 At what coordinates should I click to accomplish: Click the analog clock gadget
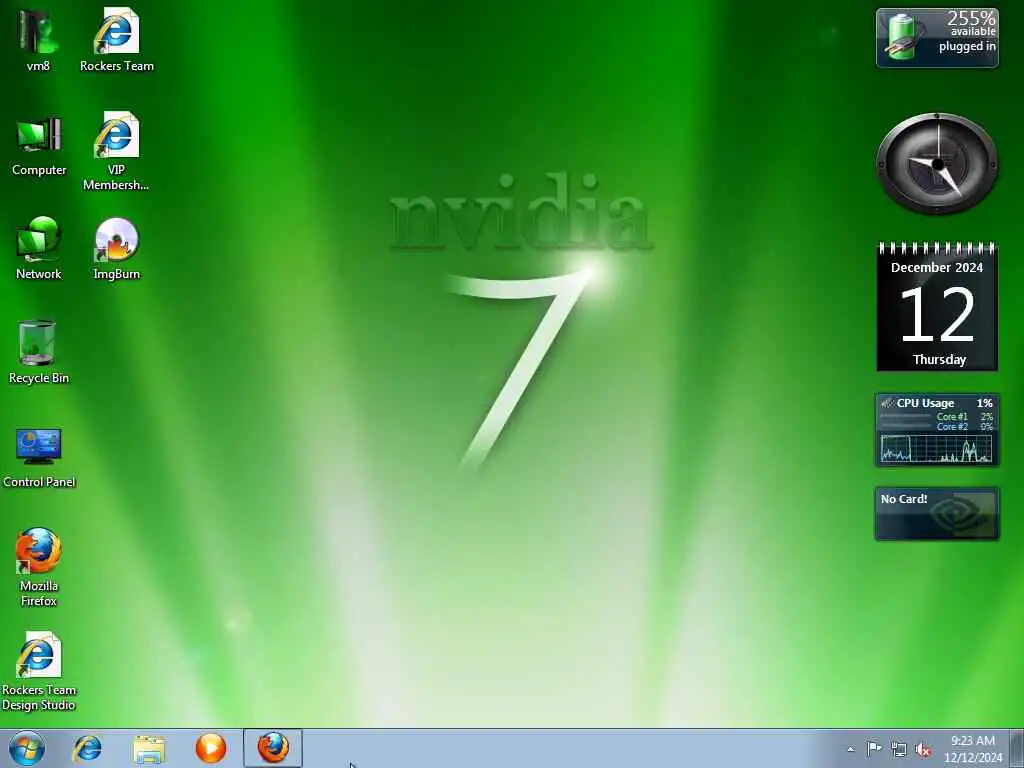(x=937, y=163)
